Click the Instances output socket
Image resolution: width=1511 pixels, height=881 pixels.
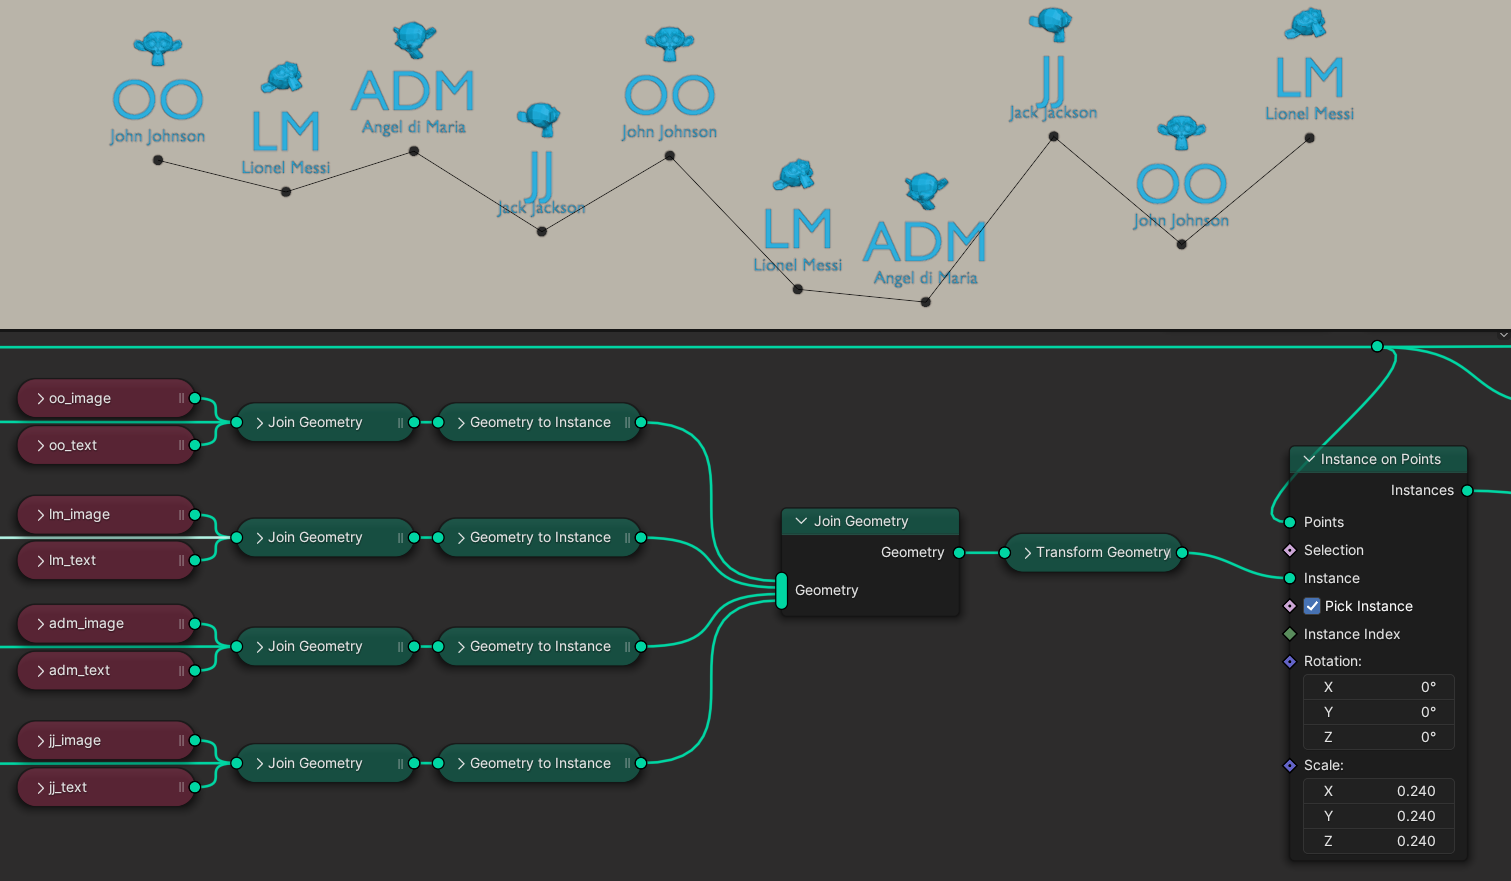pyautogui.click(x=1467, y=490)
